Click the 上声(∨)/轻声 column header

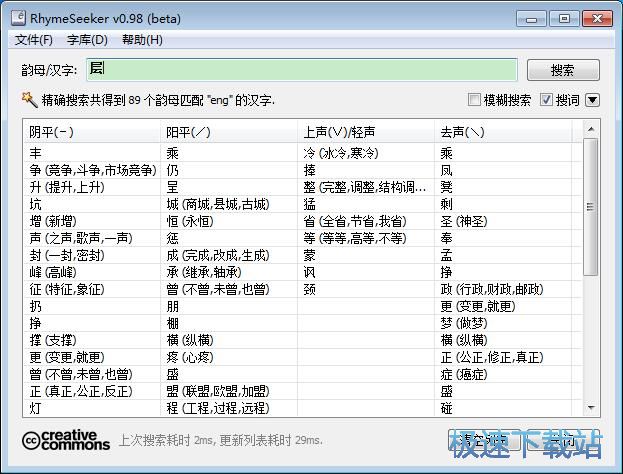(366, 132)
